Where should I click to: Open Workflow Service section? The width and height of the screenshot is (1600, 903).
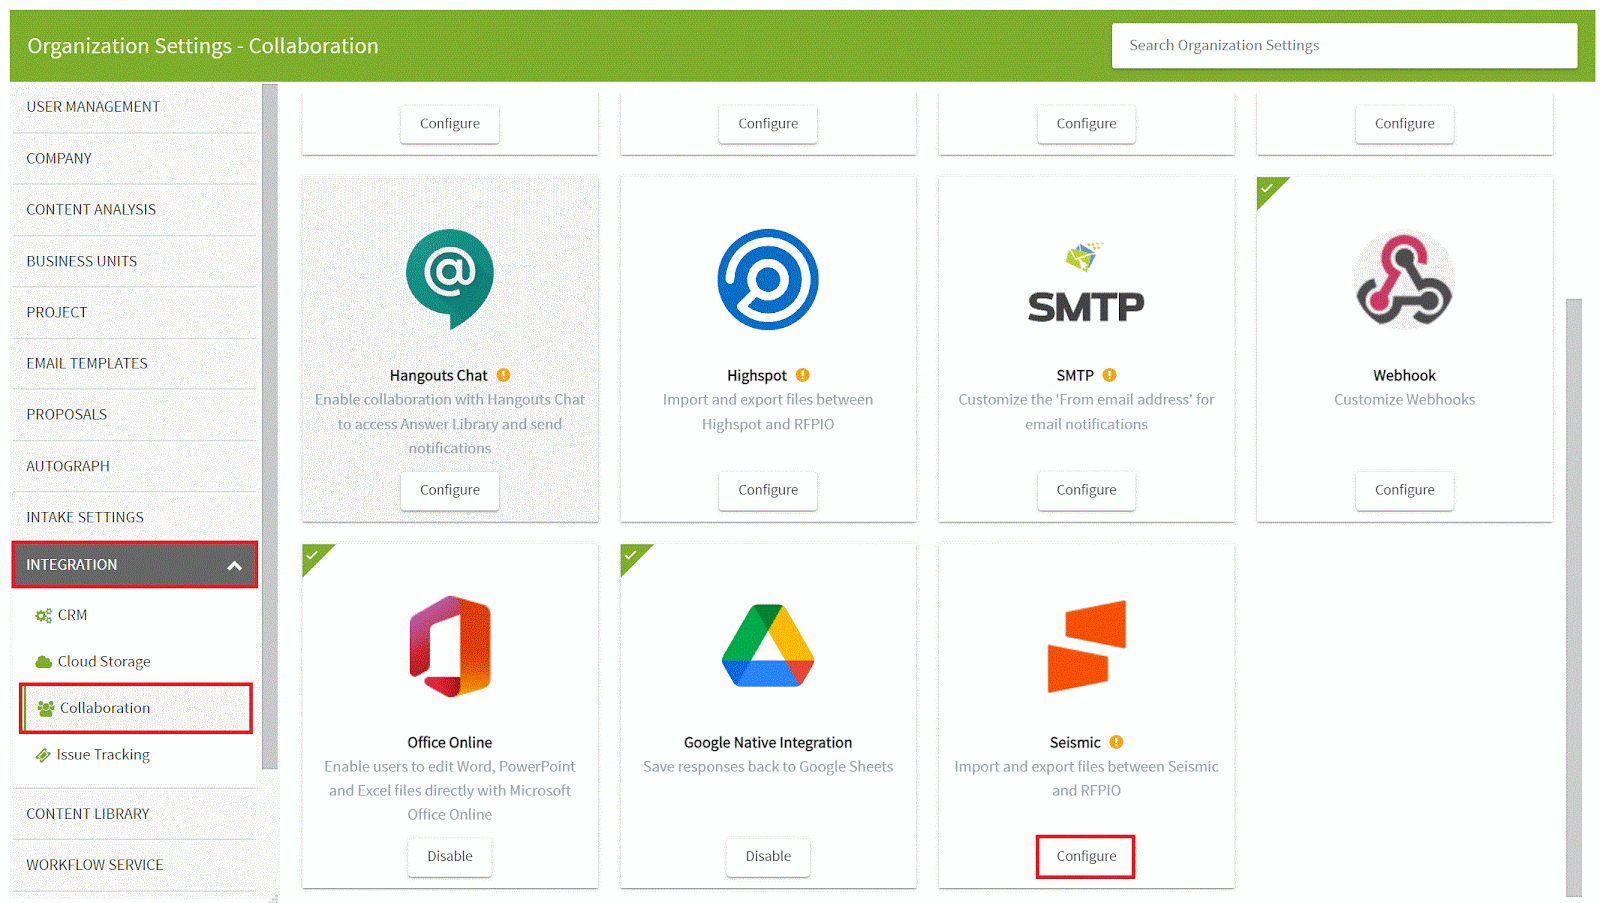coord(134,865)
